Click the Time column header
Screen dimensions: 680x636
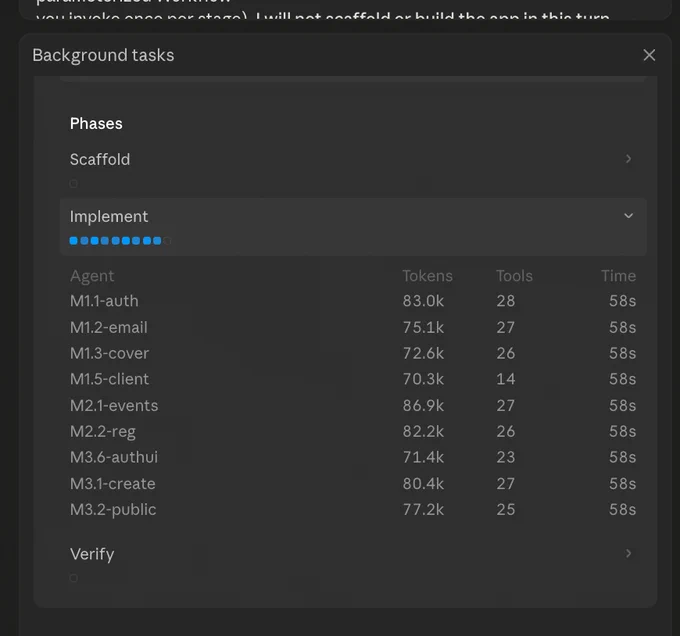(x=618, y=276)
